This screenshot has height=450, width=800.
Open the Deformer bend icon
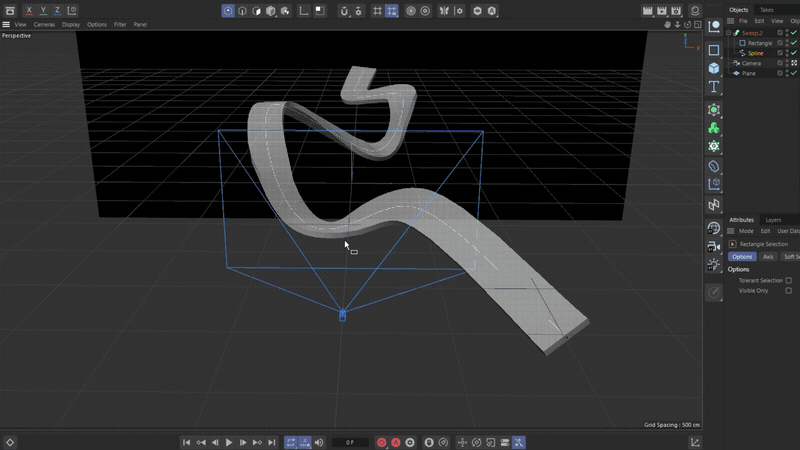click(x=714, y=166)
